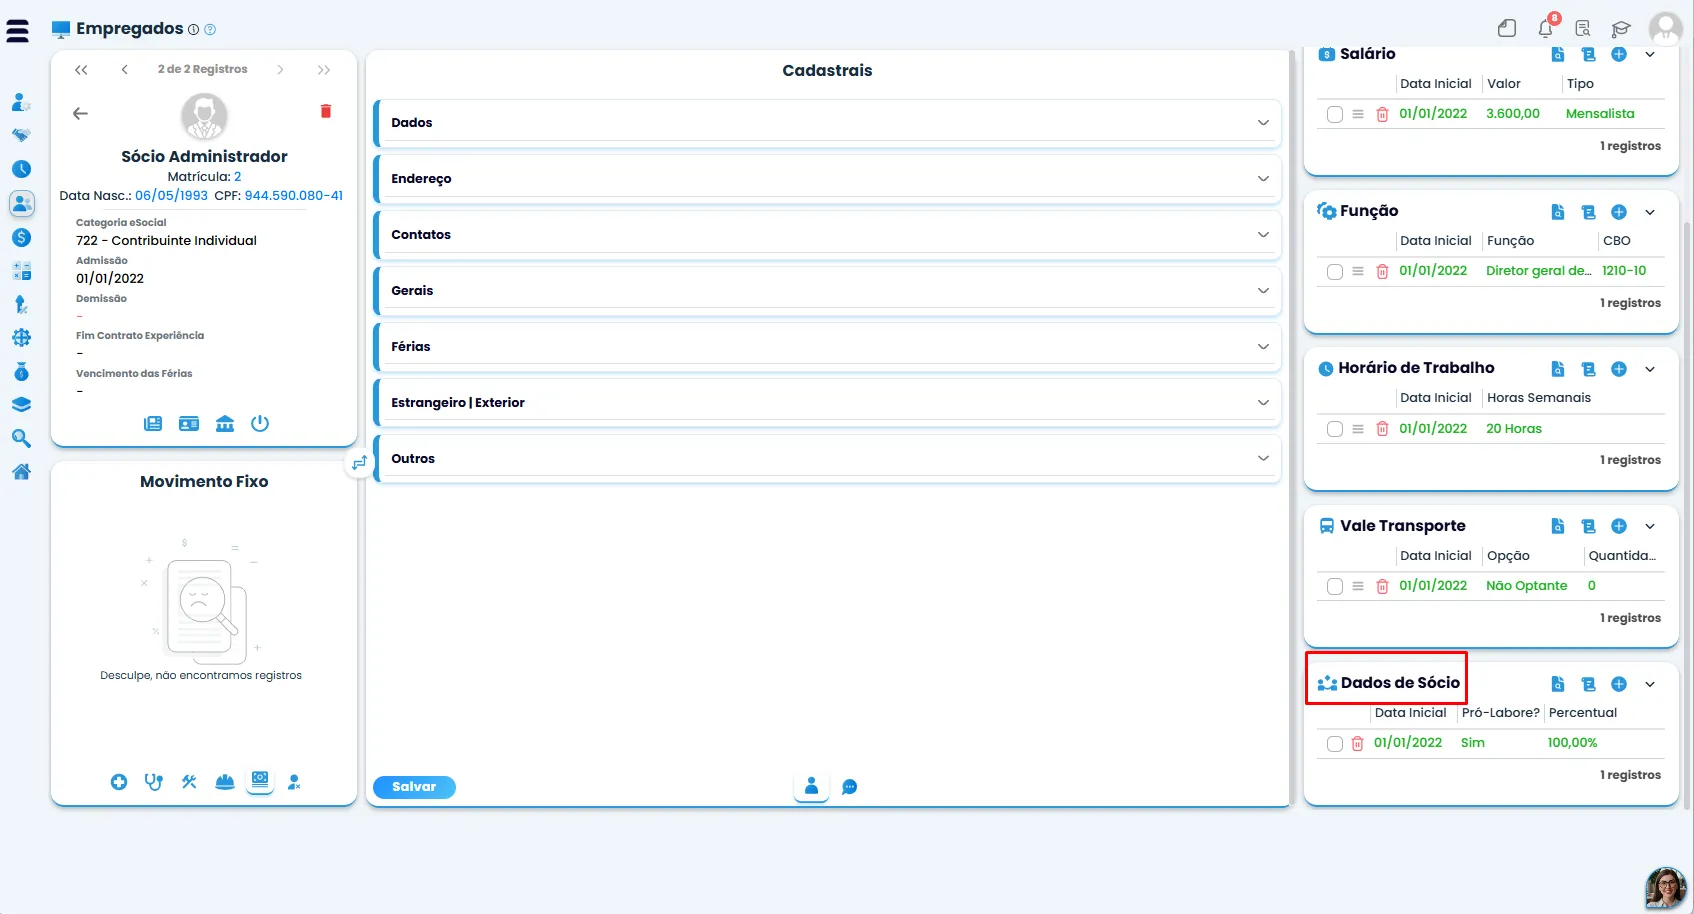
Task: Select the 20 Horas row checkbox
Action: 1335,429
